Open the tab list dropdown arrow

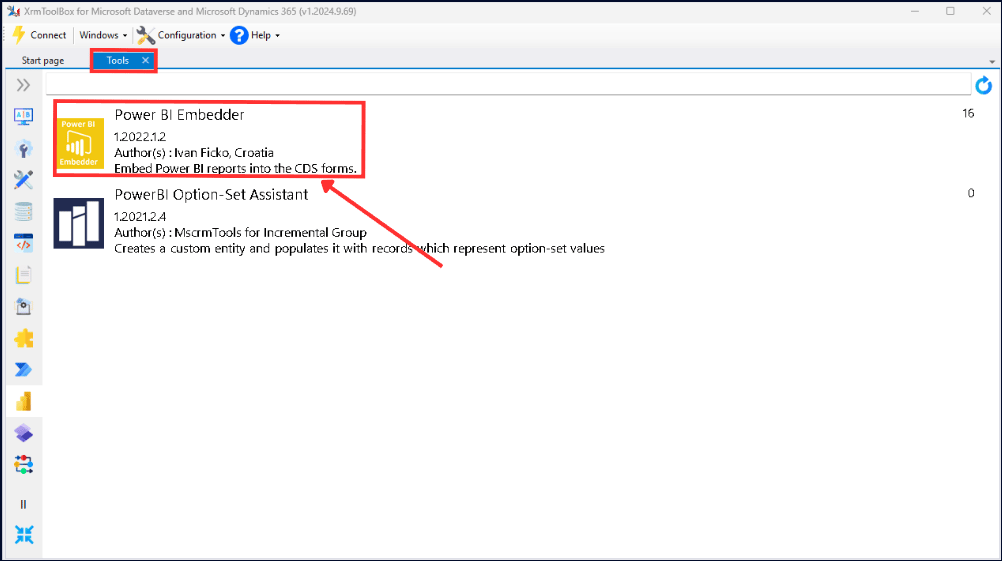coord(992,62)
